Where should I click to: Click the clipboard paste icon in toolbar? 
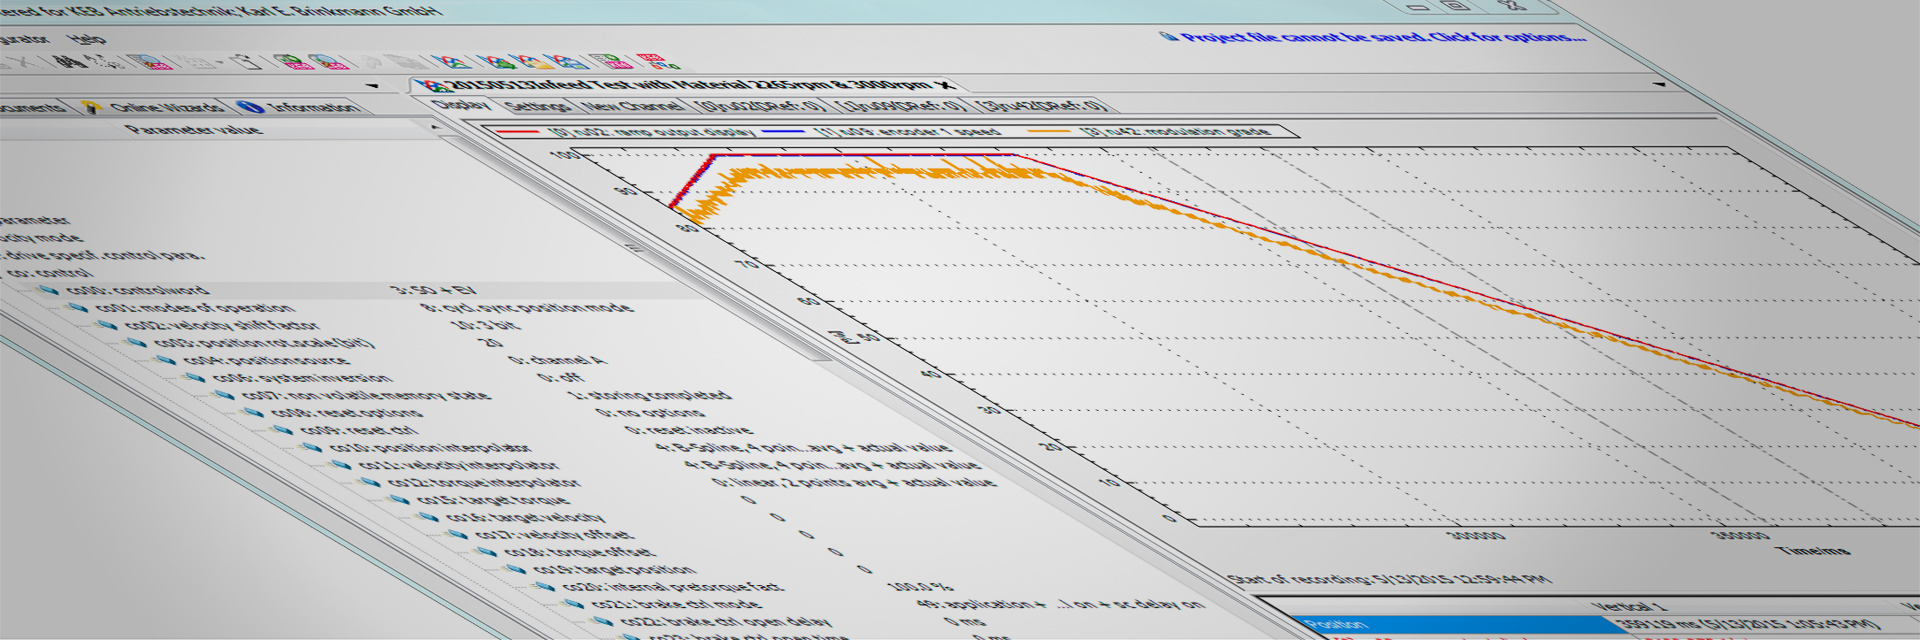coord(246,62)
